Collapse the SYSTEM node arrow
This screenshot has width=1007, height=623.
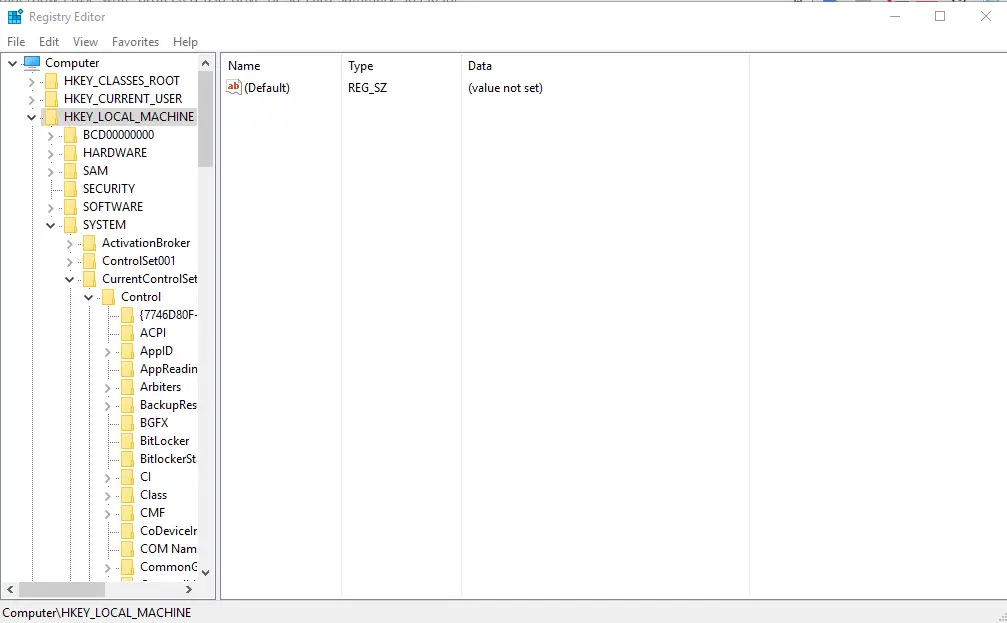coord(50,225)
